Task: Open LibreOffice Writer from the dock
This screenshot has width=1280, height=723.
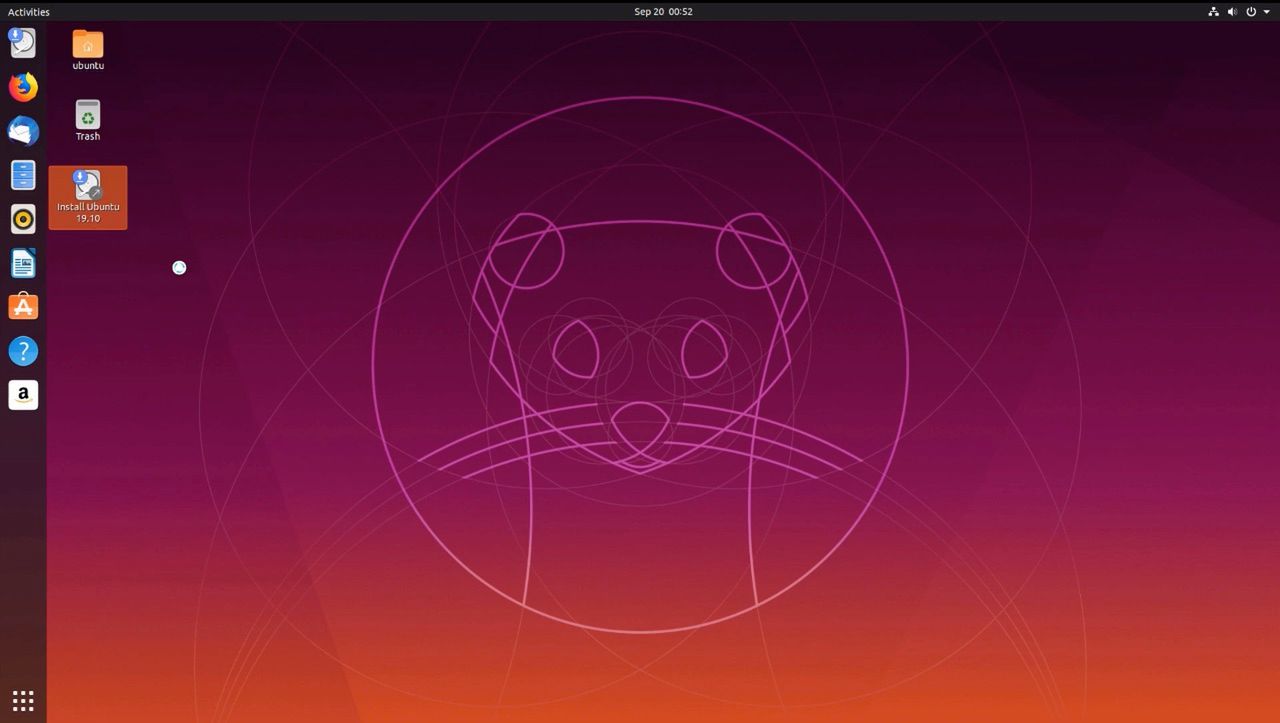Action: (23, 263)
